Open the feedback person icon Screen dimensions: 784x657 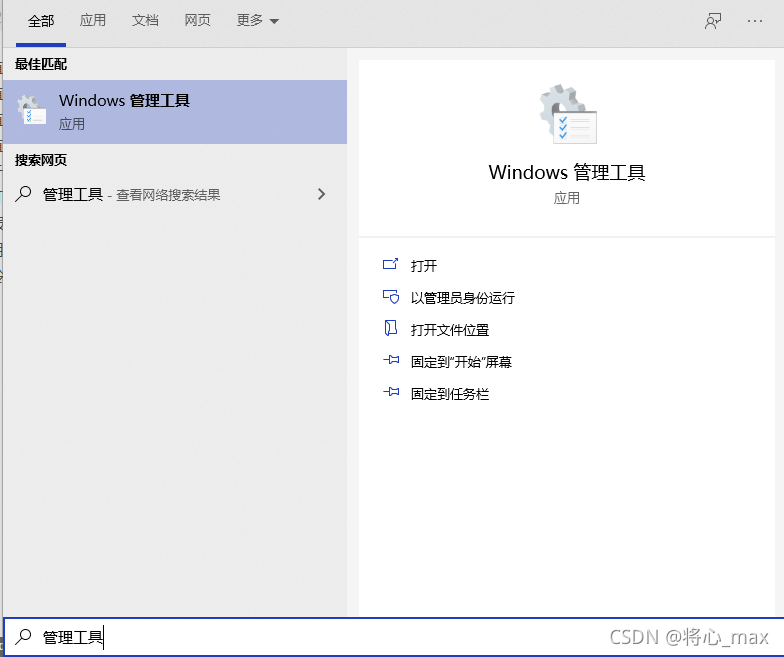point(713,21)
